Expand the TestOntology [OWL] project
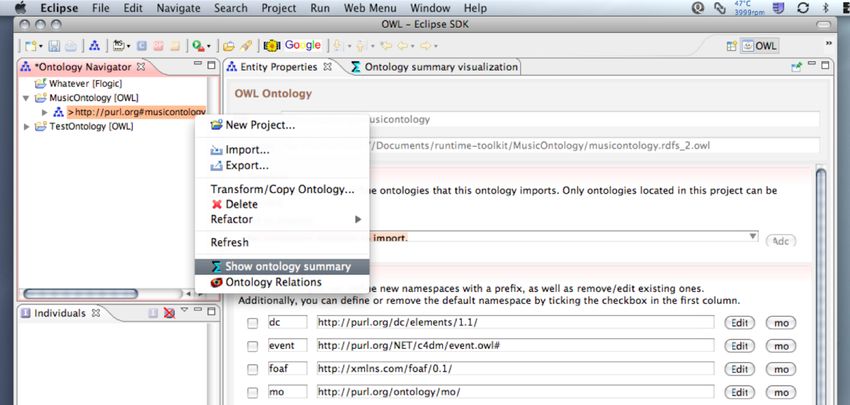This screenshot has height=405, width=850. (25, 126)
